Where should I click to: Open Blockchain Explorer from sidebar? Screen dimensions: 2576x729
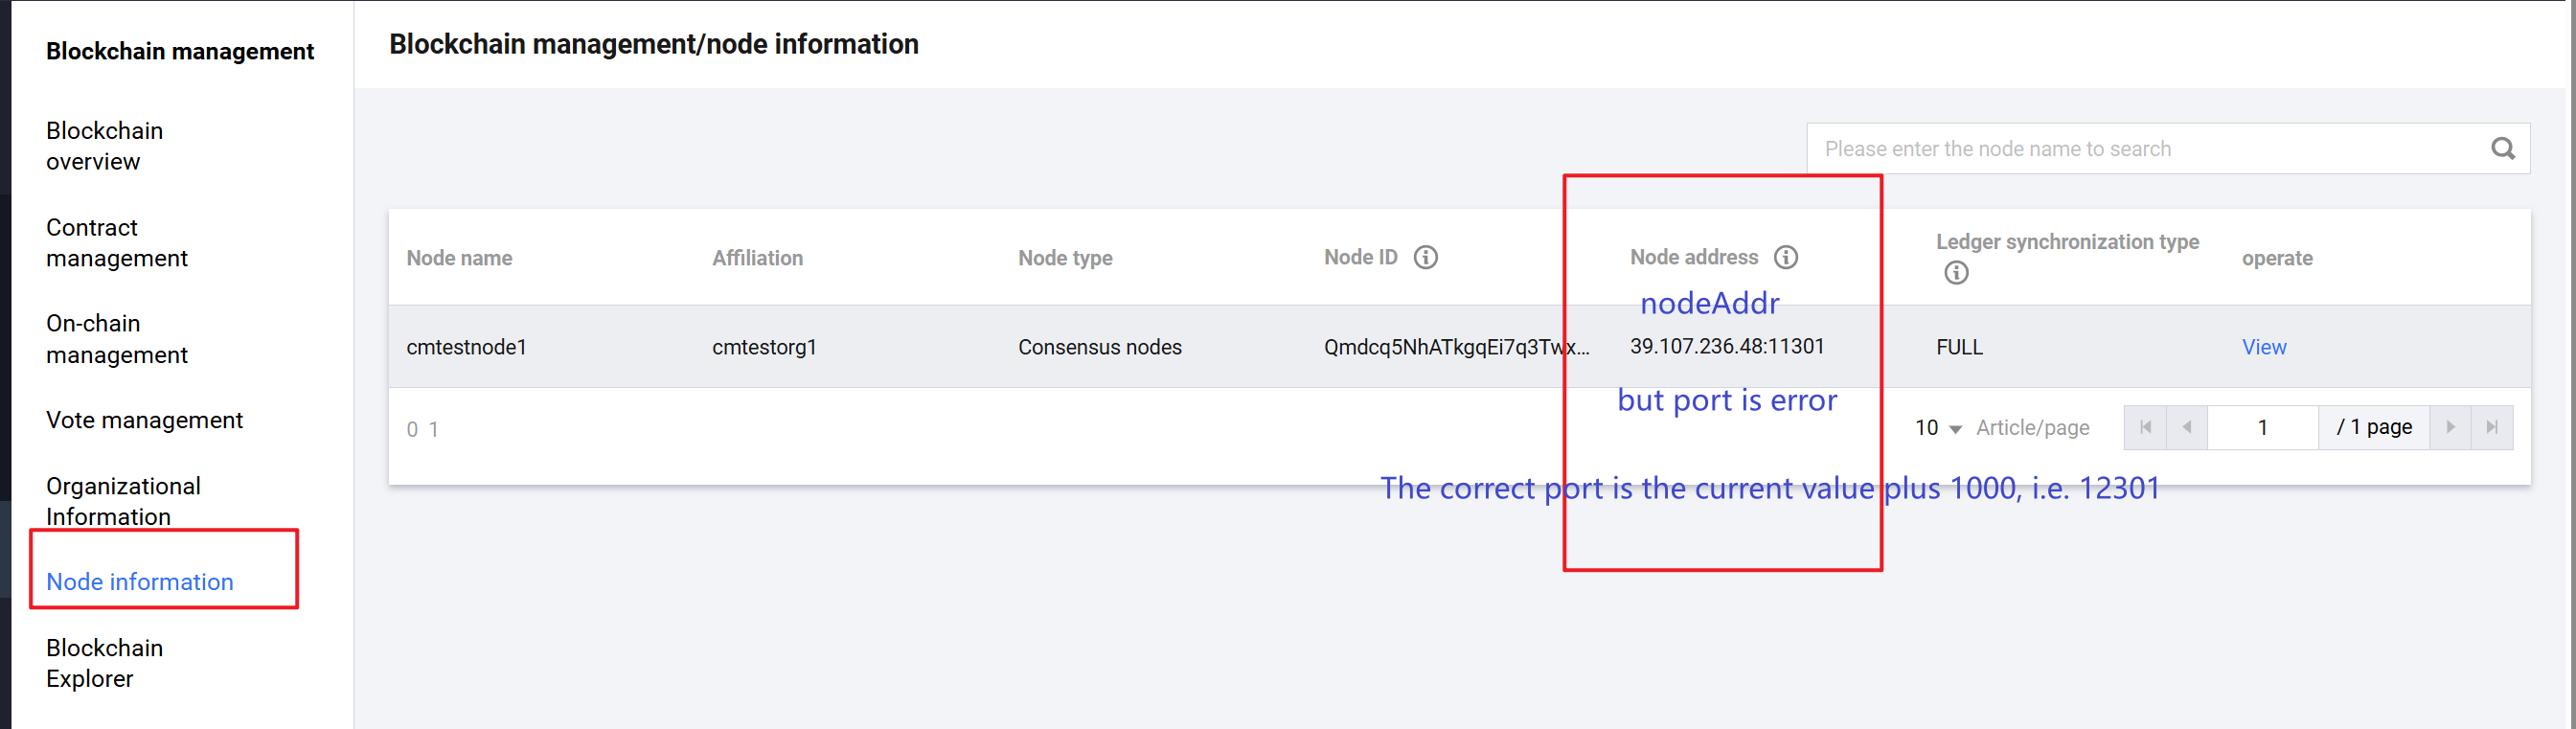pos(104,663)
